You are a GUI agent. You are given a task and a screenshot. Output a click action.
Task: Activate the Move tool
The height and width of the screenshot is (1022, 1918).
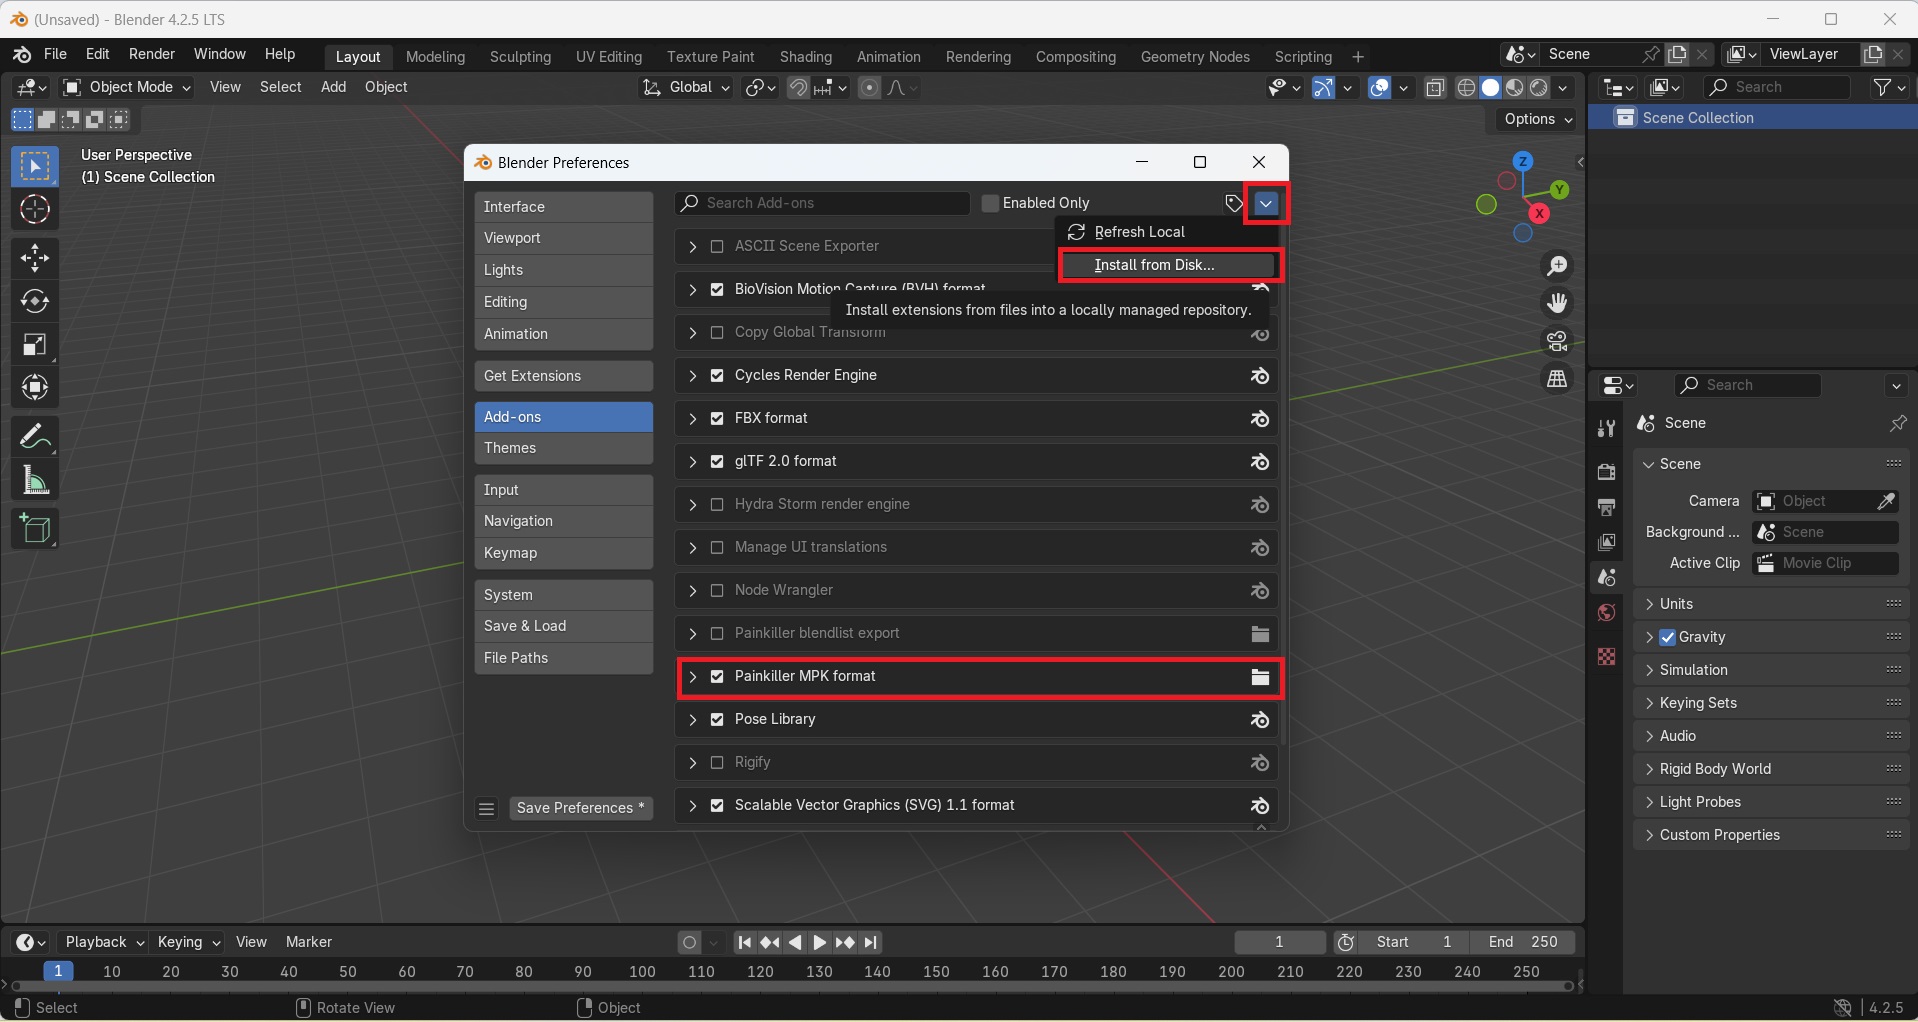[35, 258]
